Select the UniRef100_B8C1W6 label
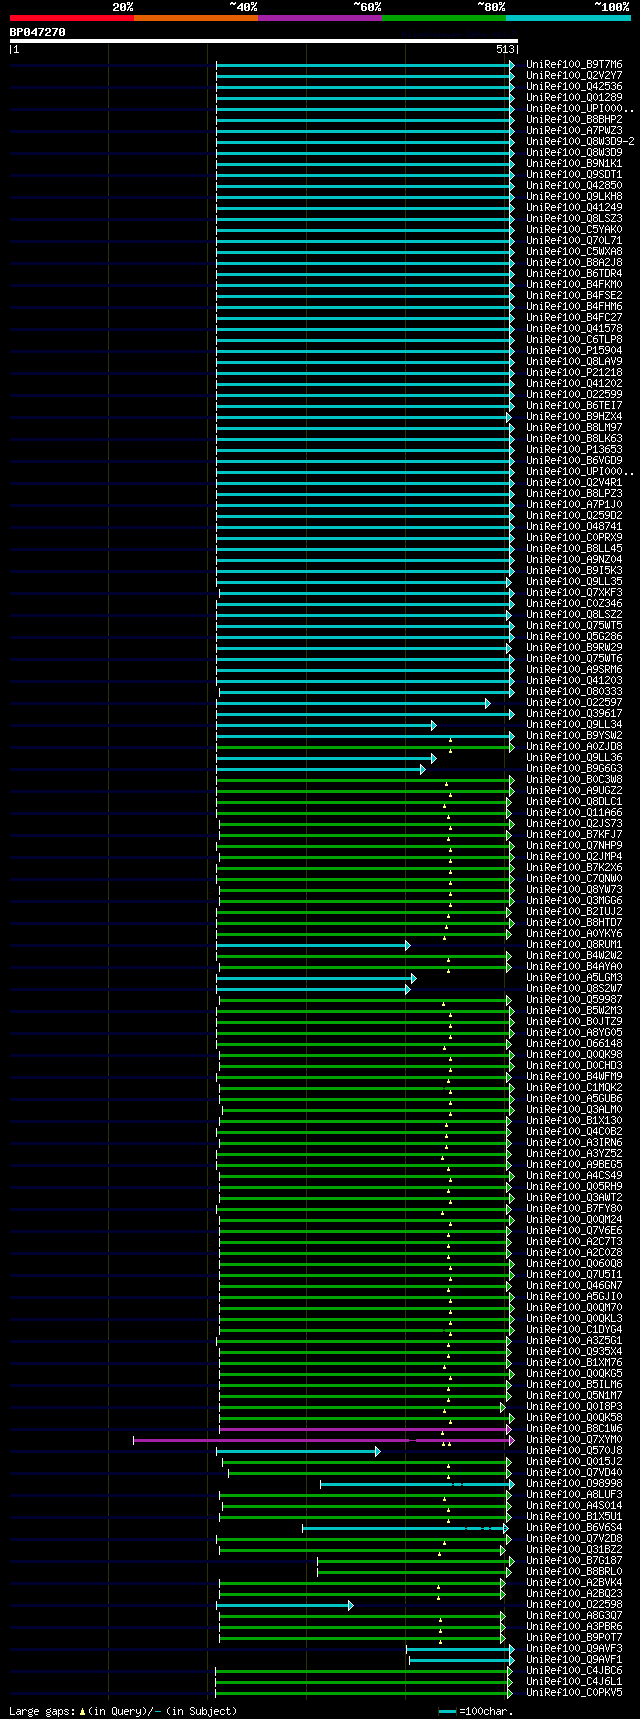 pos(574,1429)
